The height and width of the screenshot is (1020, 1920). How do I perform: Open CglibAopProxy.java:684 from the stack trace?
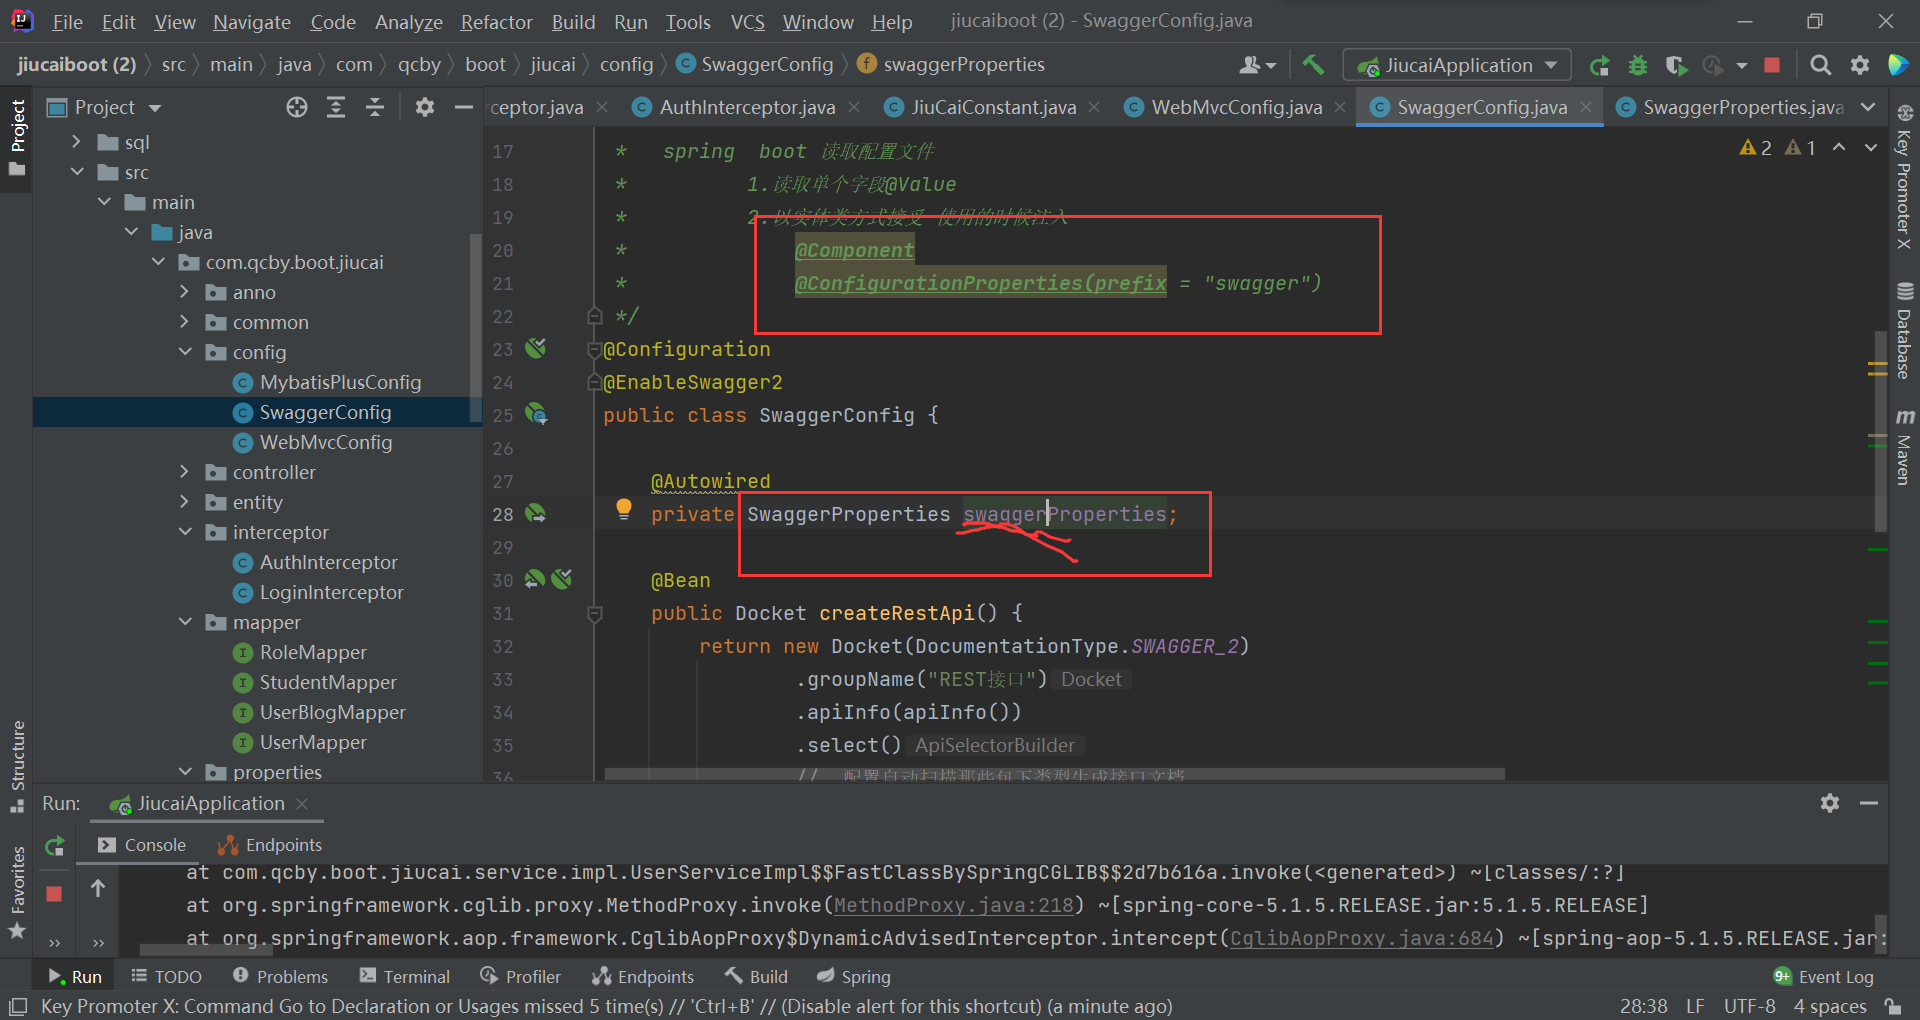[1360, 938]
